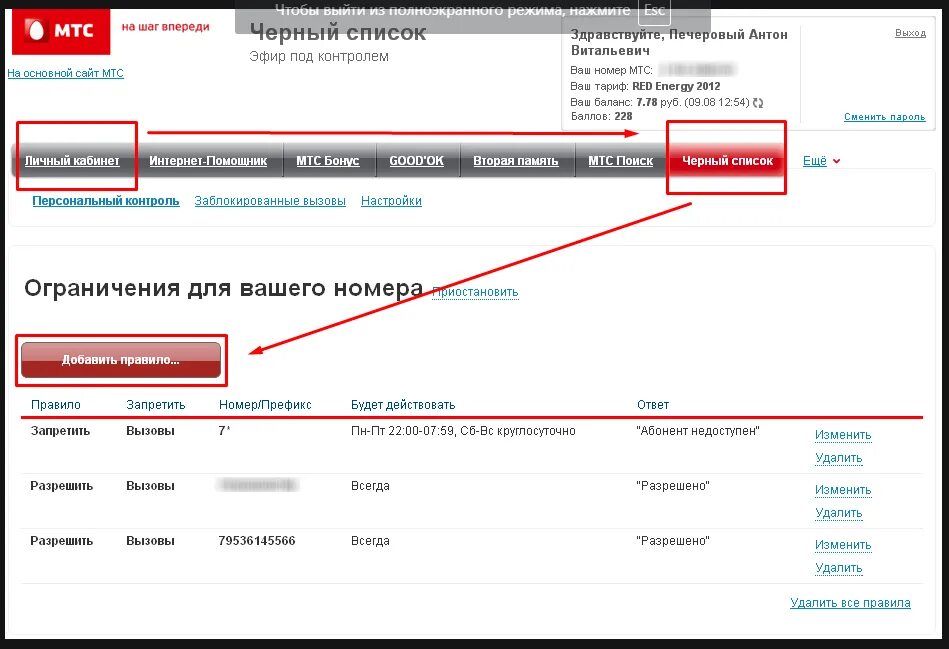
Task: Open the МТС Бонус tab
Action: tap(327, 160)
